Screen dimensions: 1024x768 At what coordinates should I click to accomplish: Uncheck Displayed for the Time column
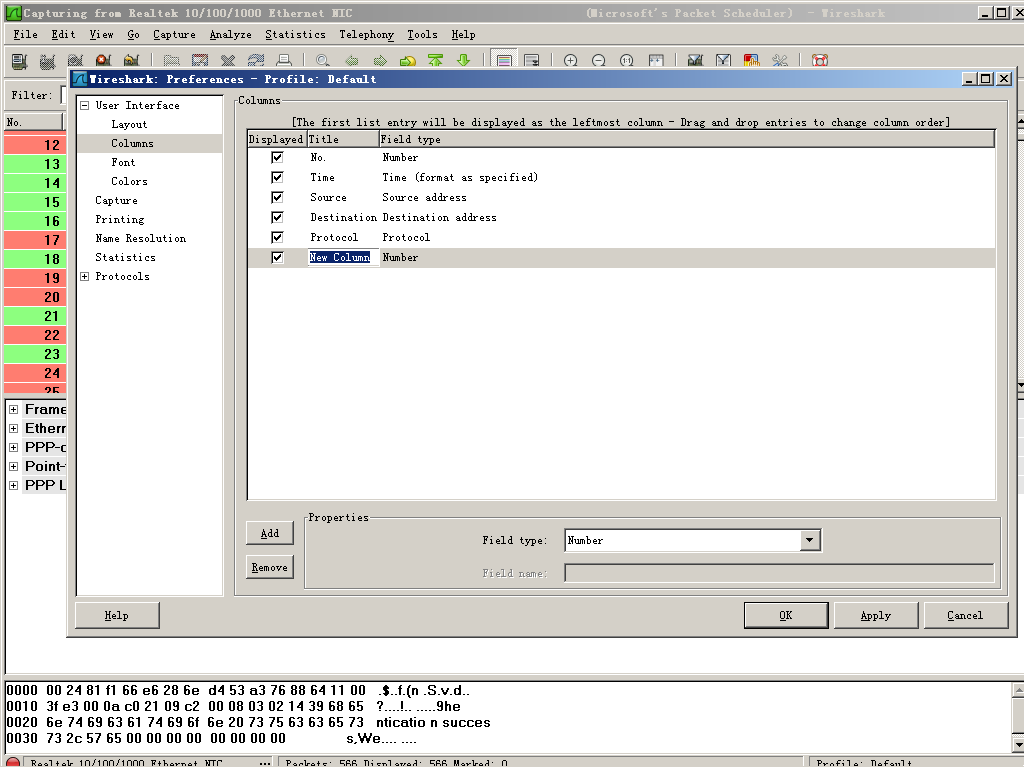coord(277,177)
